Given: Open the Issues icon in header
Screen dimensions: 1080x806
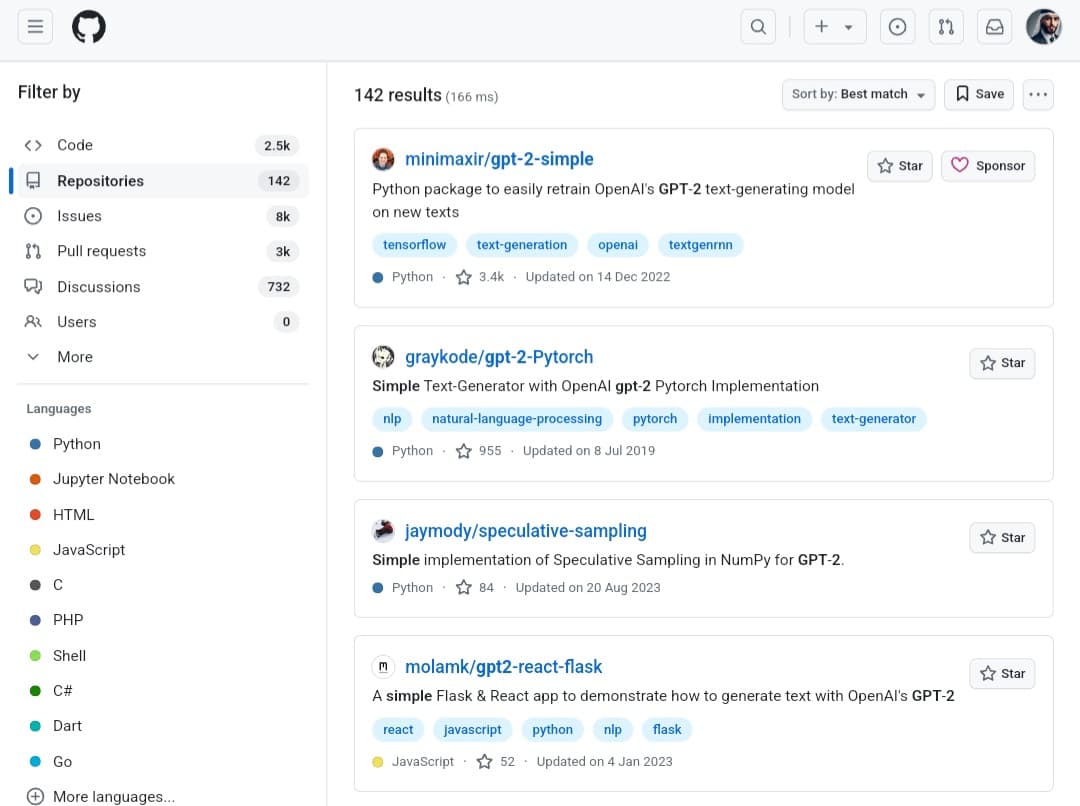Looking at the screenshot, I should [897, 27].
